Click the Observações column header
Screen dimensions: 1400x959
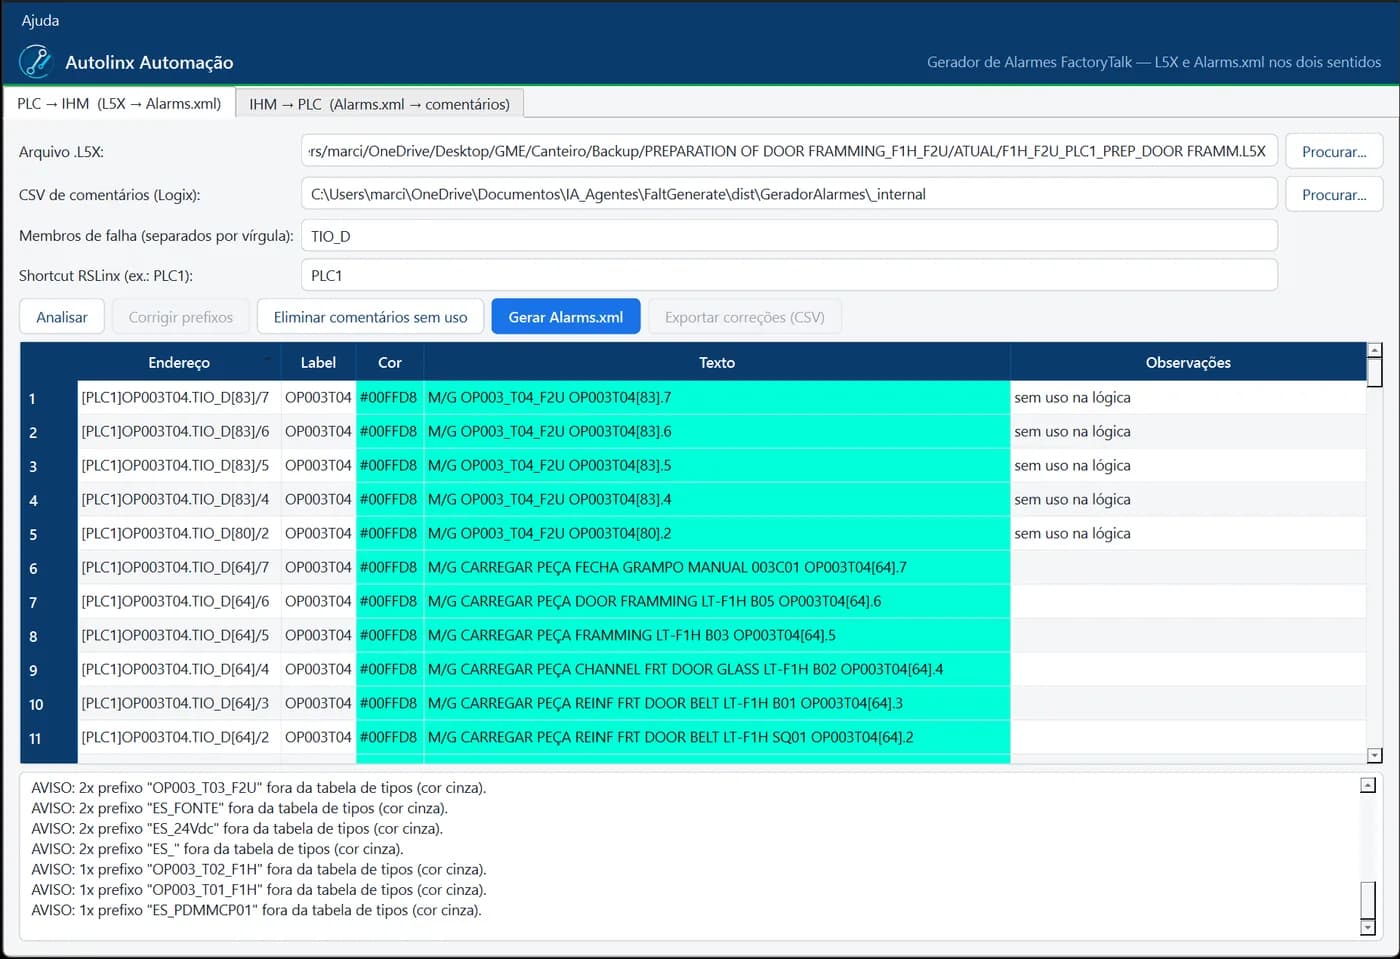(1188, 362)
